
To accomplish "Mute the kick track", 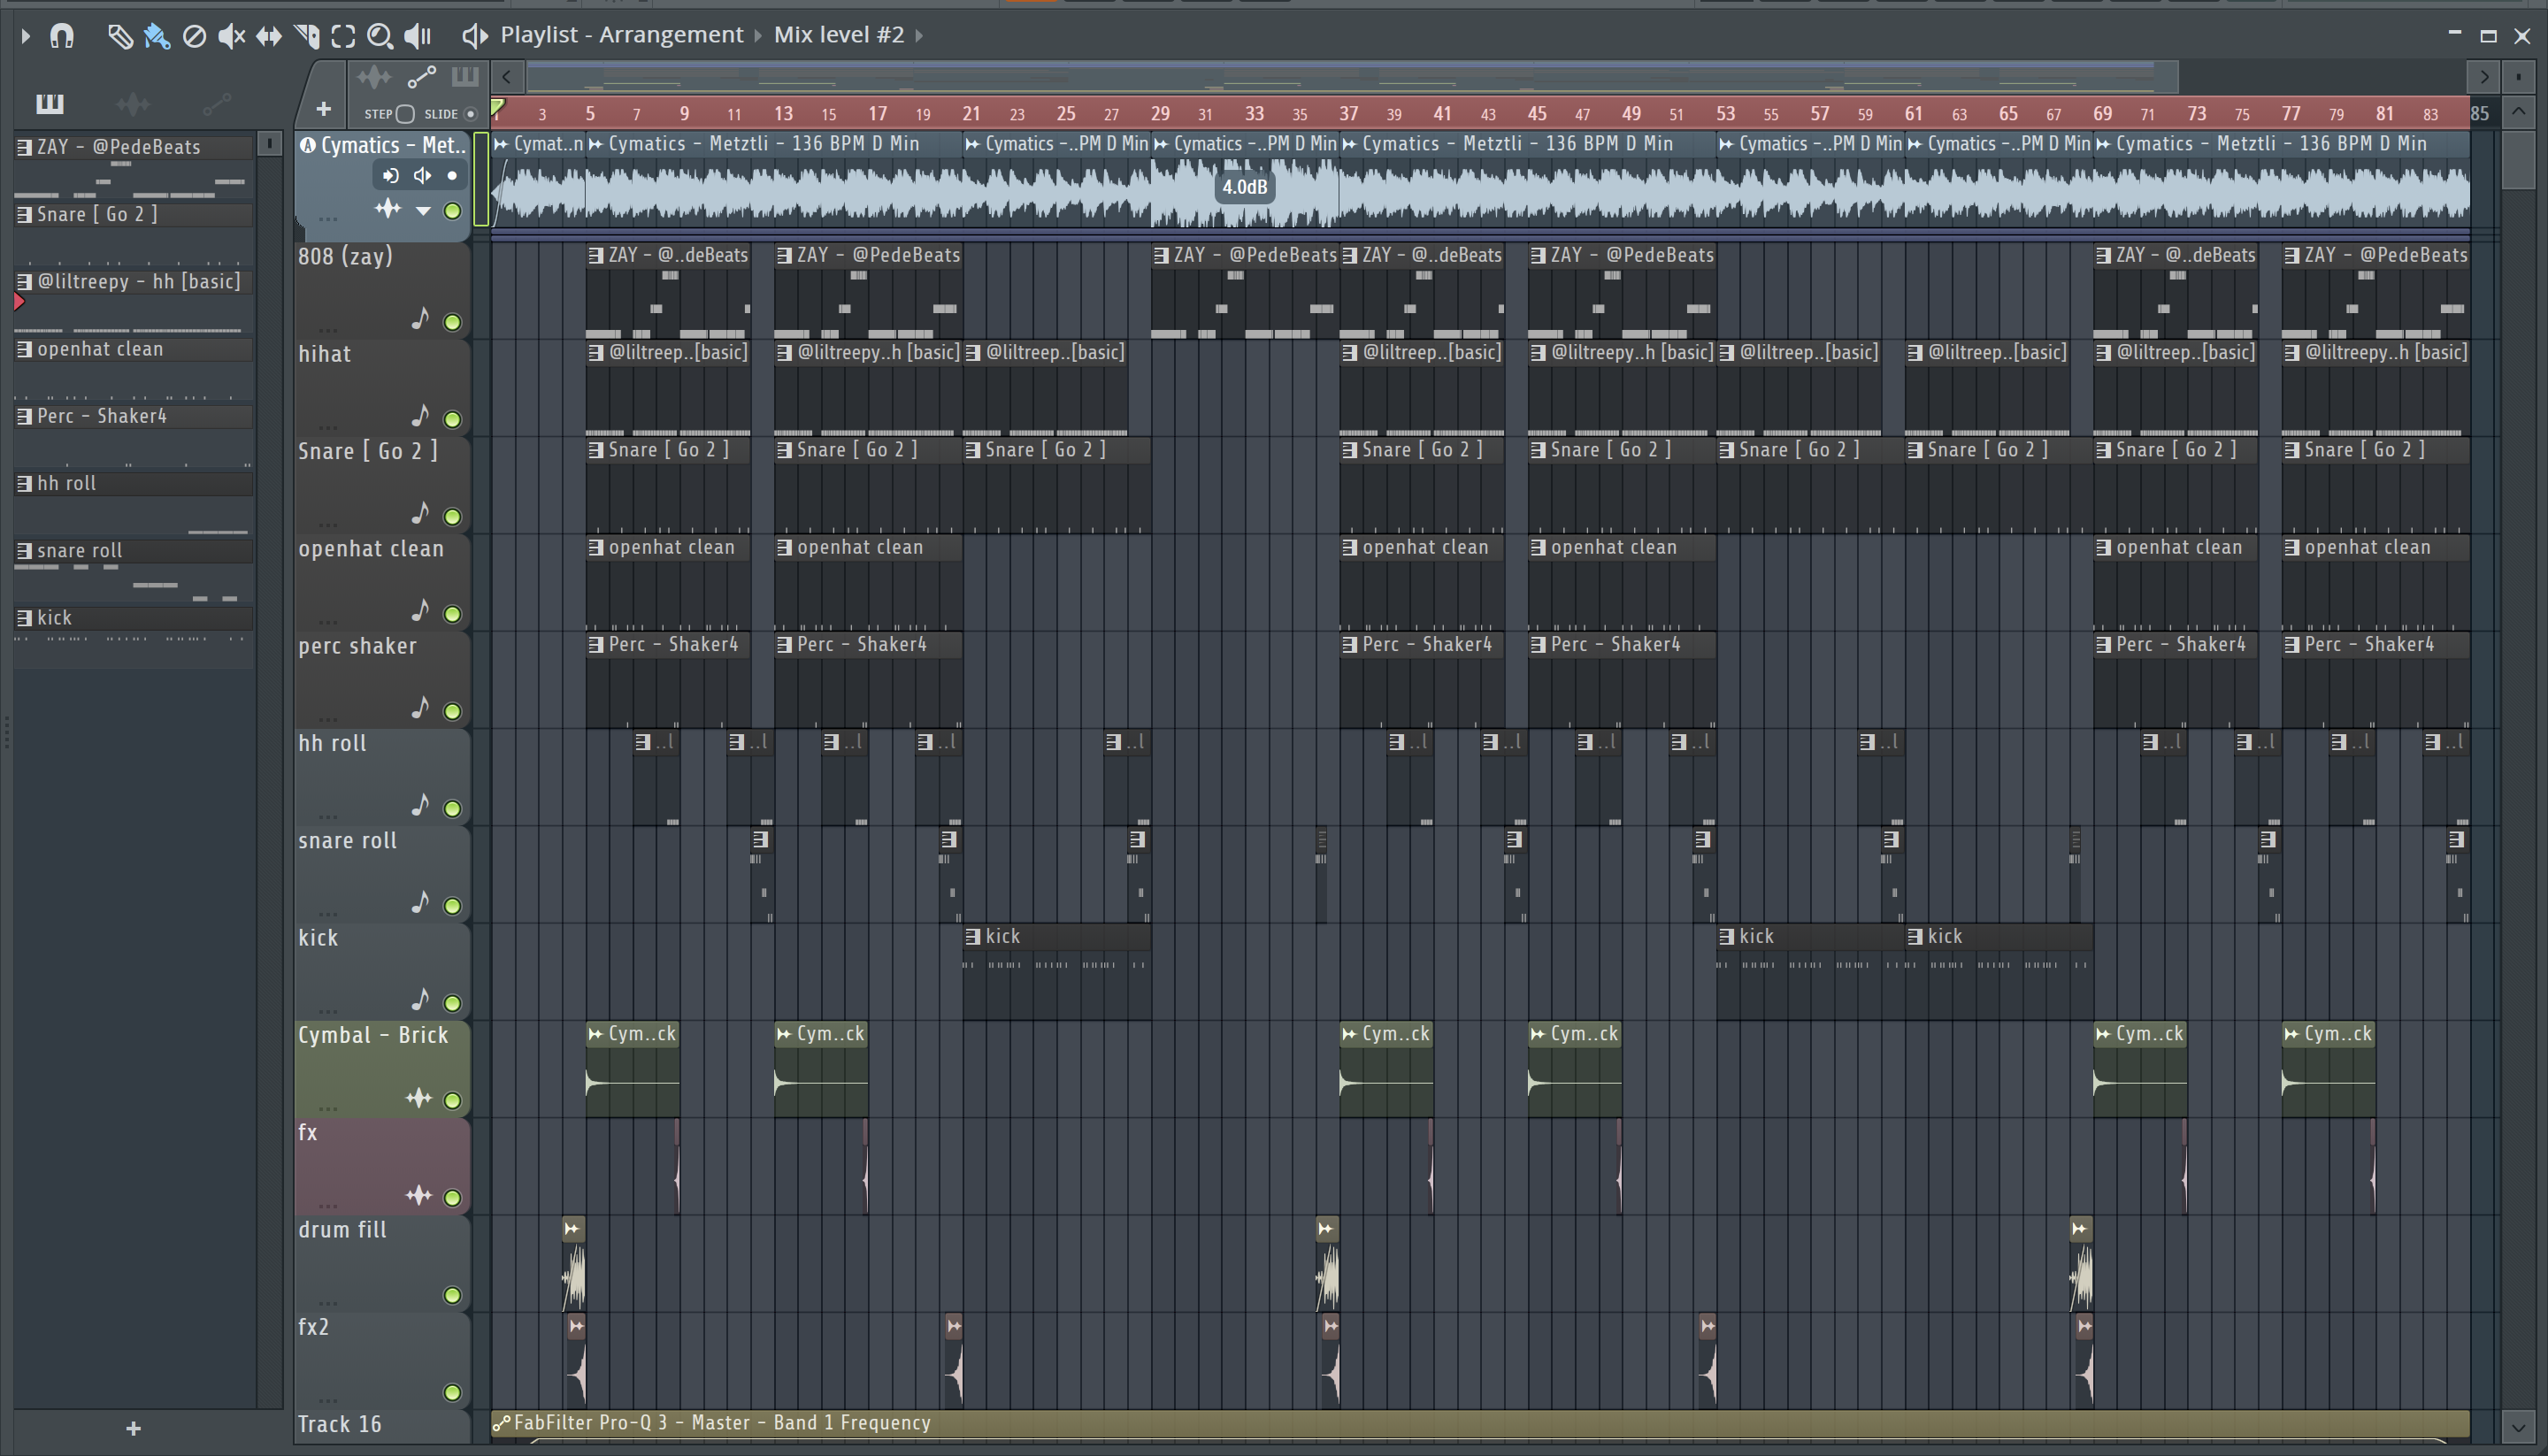I will click(452, 1003).
